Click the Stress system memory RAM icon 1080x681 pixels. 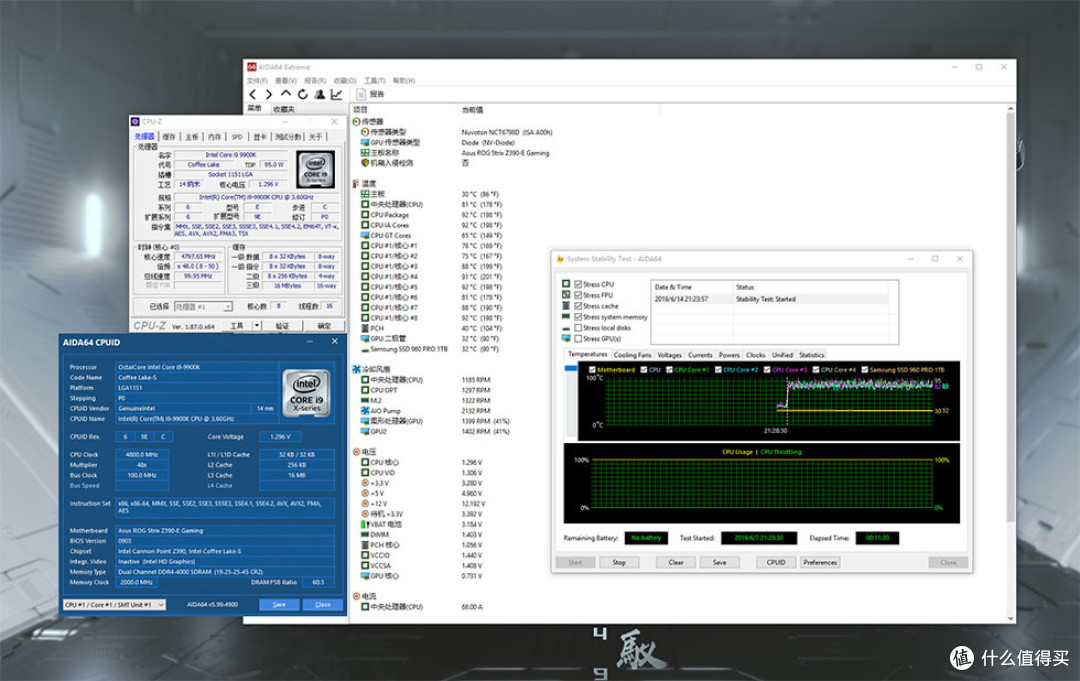click(566, 317)
